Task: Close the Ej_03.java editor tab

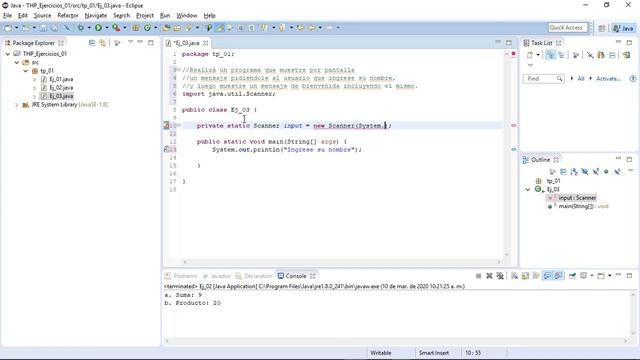Action: click(x=205, y=43)
